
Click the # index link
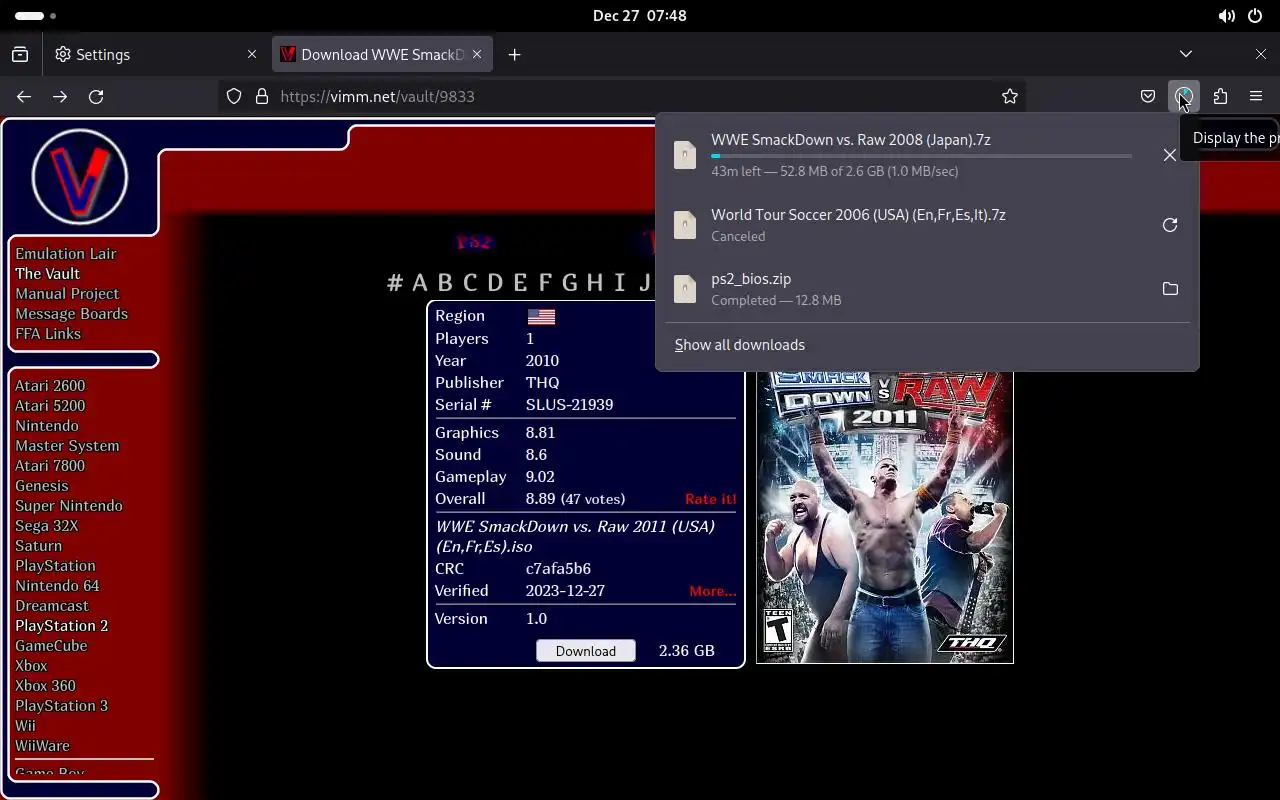pos(395,283)
